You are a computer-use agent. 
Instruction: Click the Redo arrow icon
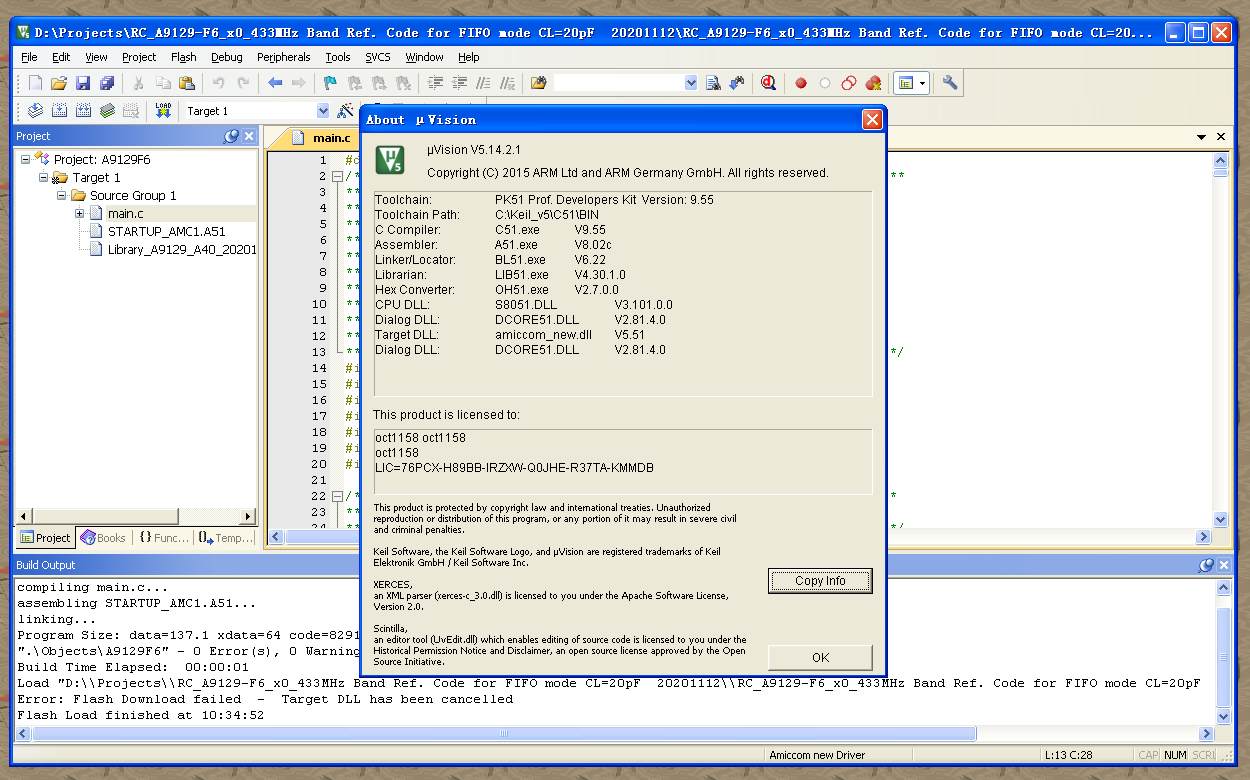point(242,83)
